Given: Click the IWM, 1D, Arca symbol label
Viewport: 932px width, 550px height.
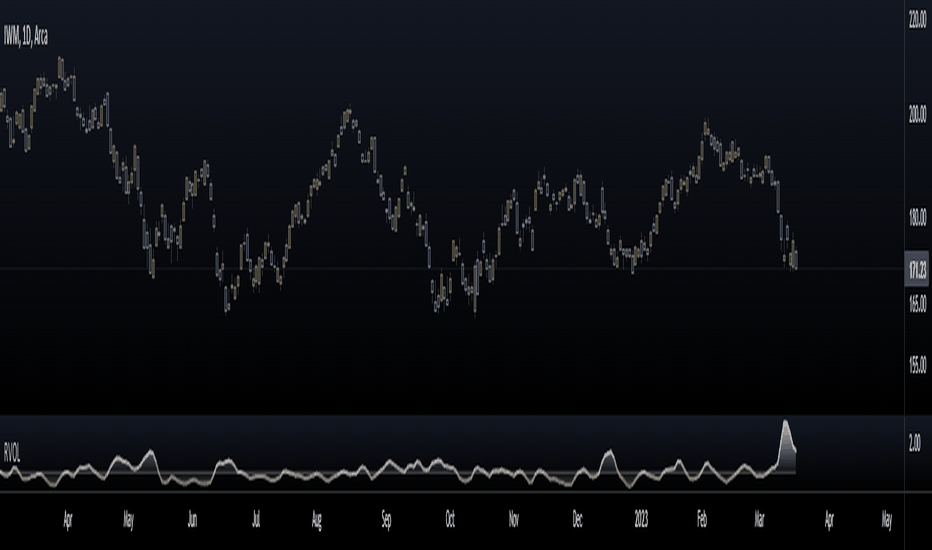Looking at the screenshot, I should pyautogui.click(x=26, y=37).
